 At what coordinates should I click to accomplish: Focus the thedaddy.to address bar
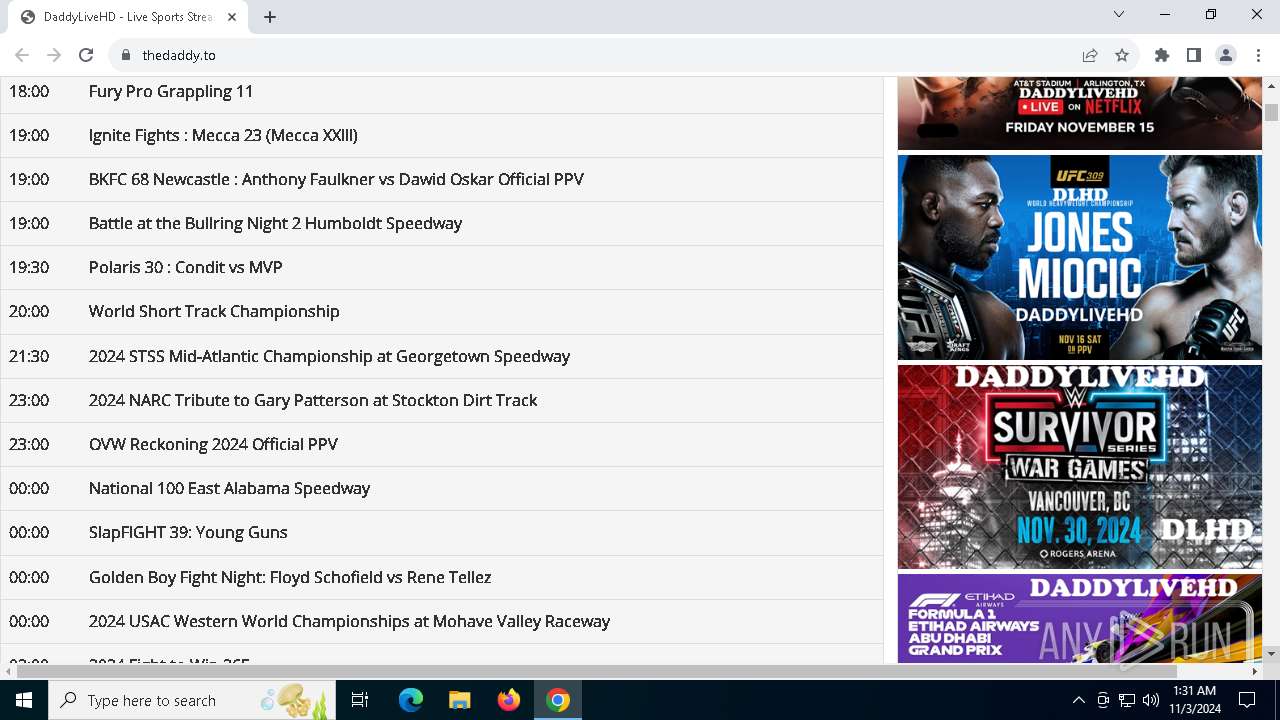[600, 55]
